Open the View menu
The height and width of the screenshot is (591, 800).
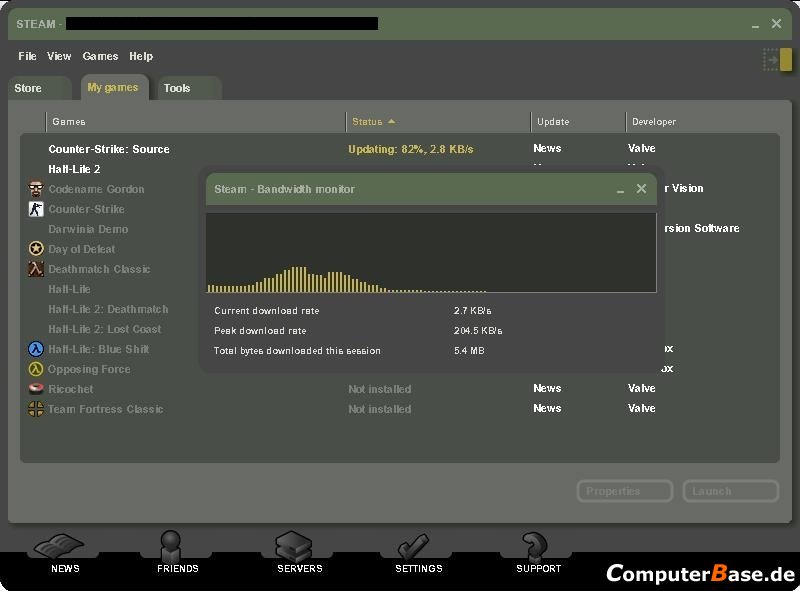pyautogui.click(x=59, y=56)
